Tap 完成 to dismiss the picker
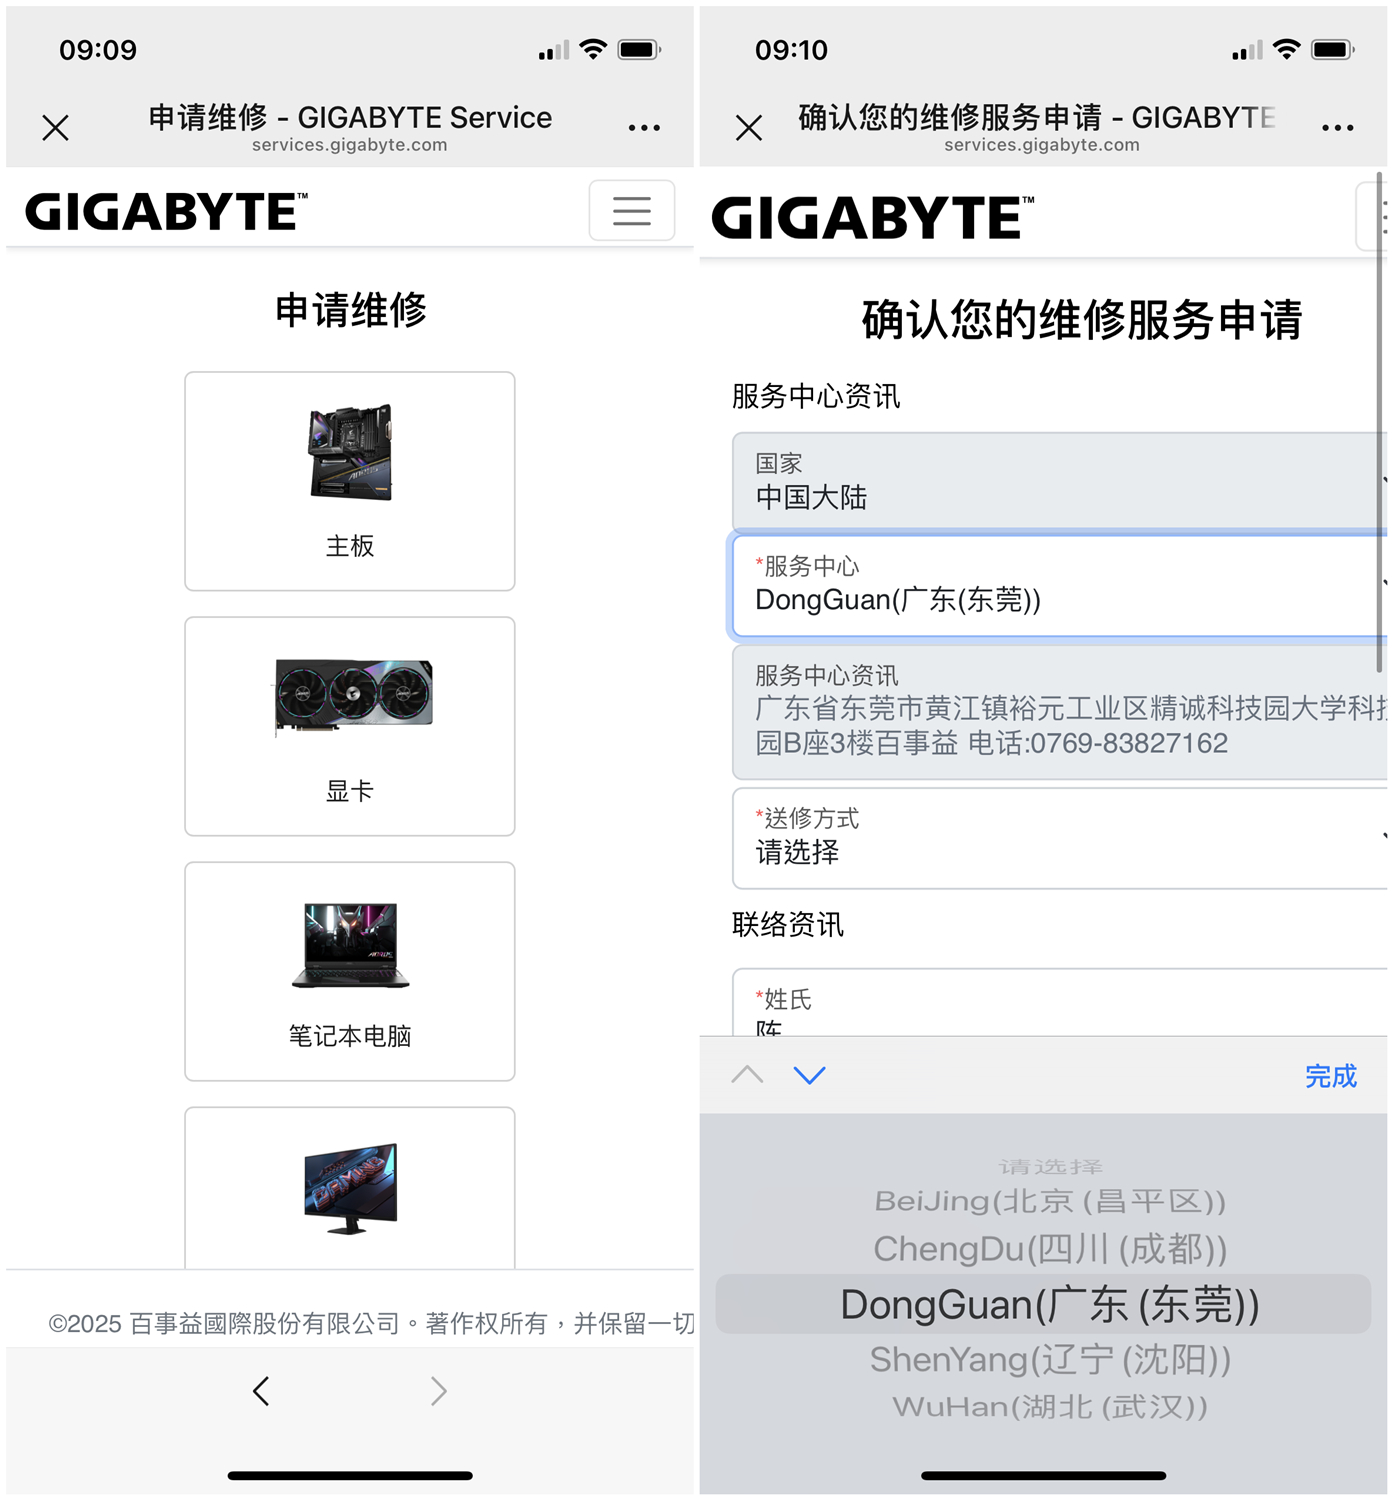1393x1500 pixels. point(1331,1076)
